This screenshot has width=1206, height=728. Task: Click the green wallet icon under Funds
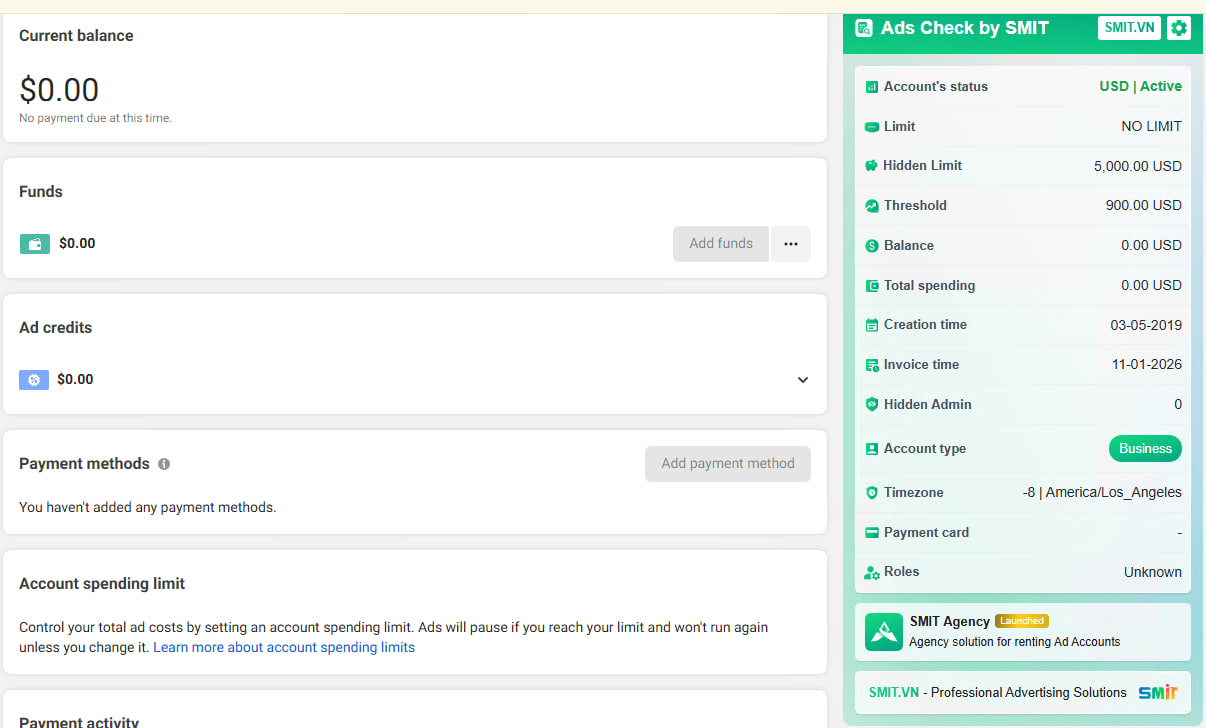point(35,244)
